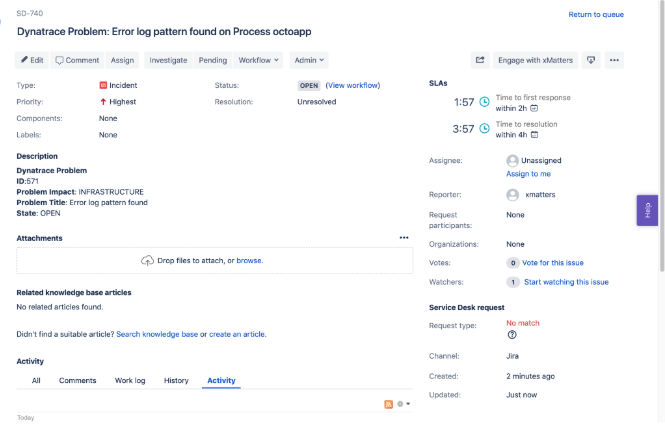The width and height of the screenshot is (665, 425).
Task: Click Engage with xMatters button
Action: coord(535,60)
